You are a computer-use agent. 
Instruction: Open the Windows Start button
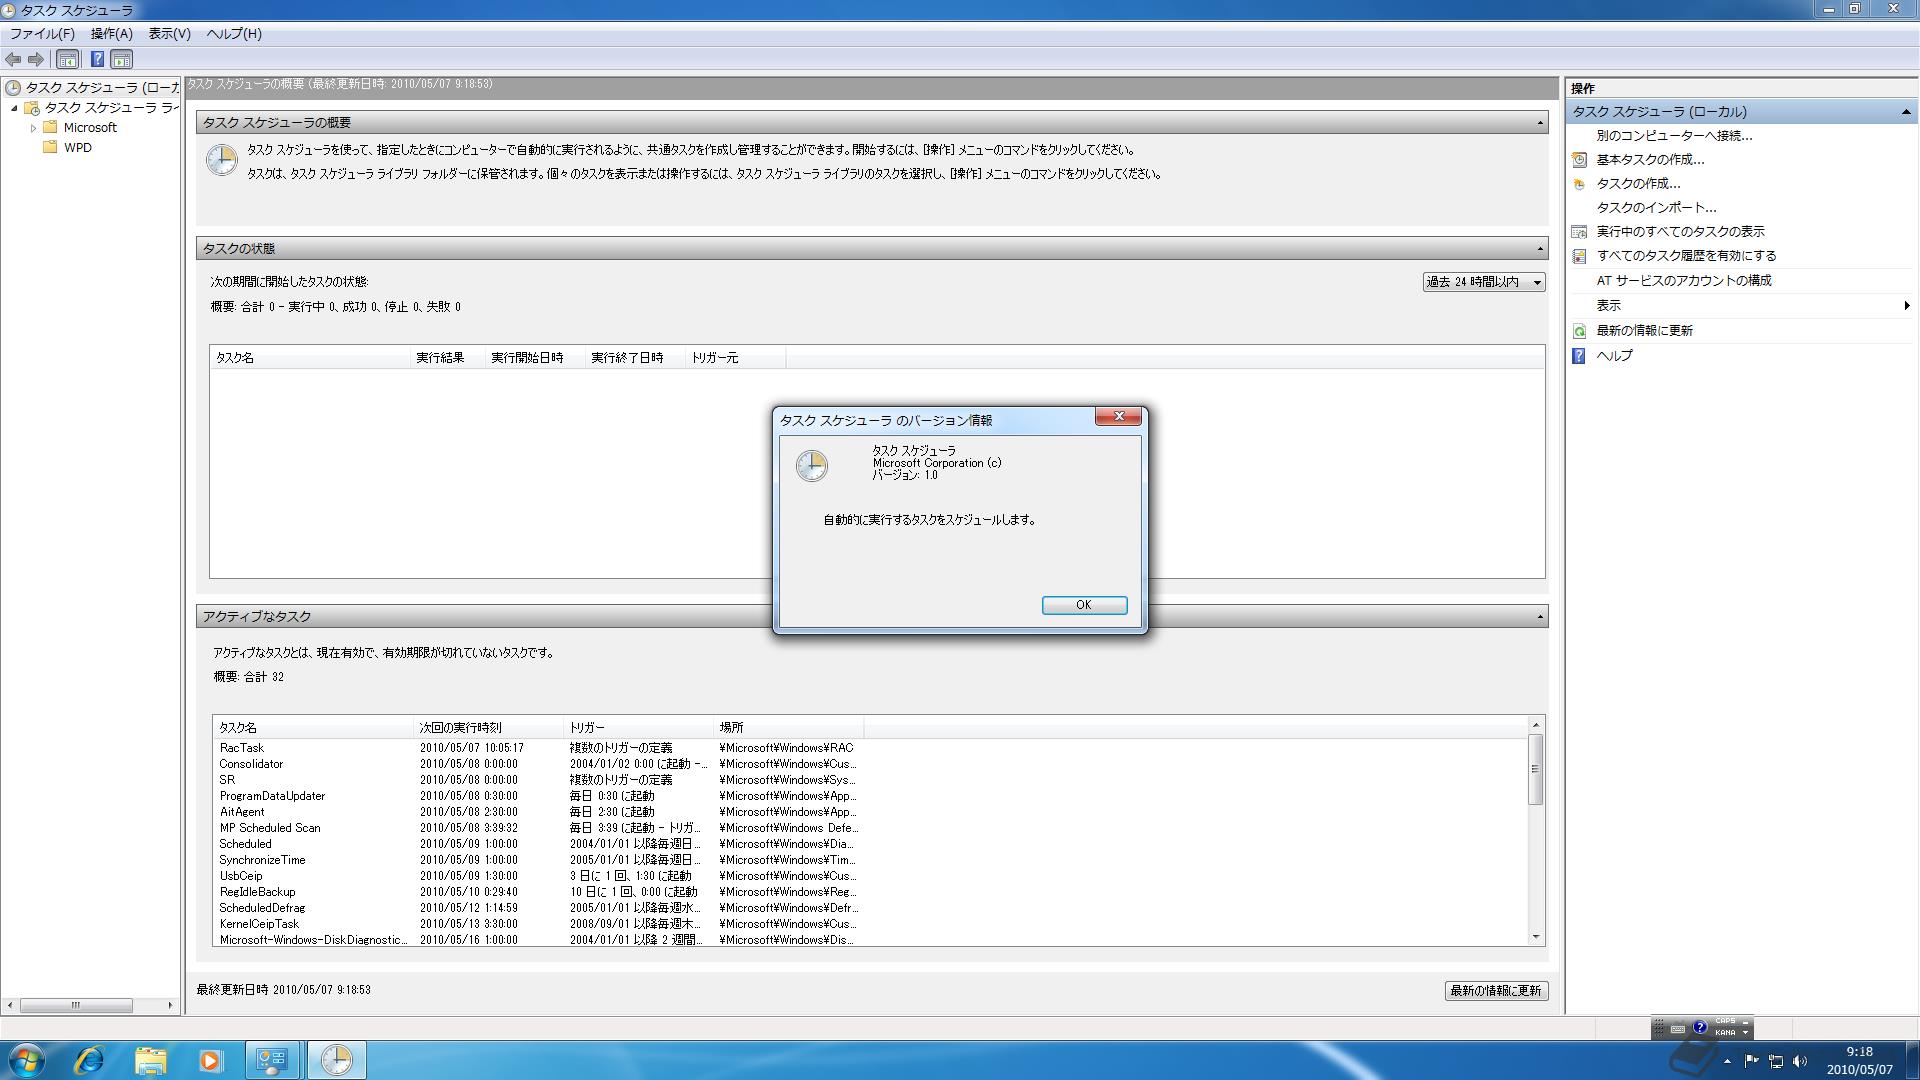tap(26, 1060)
